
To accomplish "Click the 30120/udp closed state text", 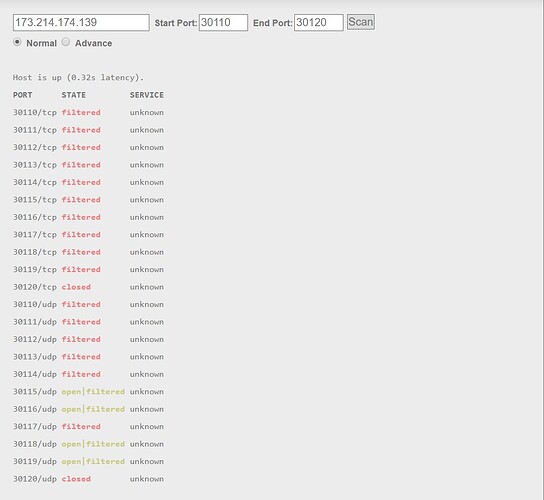I will point(76,479).
